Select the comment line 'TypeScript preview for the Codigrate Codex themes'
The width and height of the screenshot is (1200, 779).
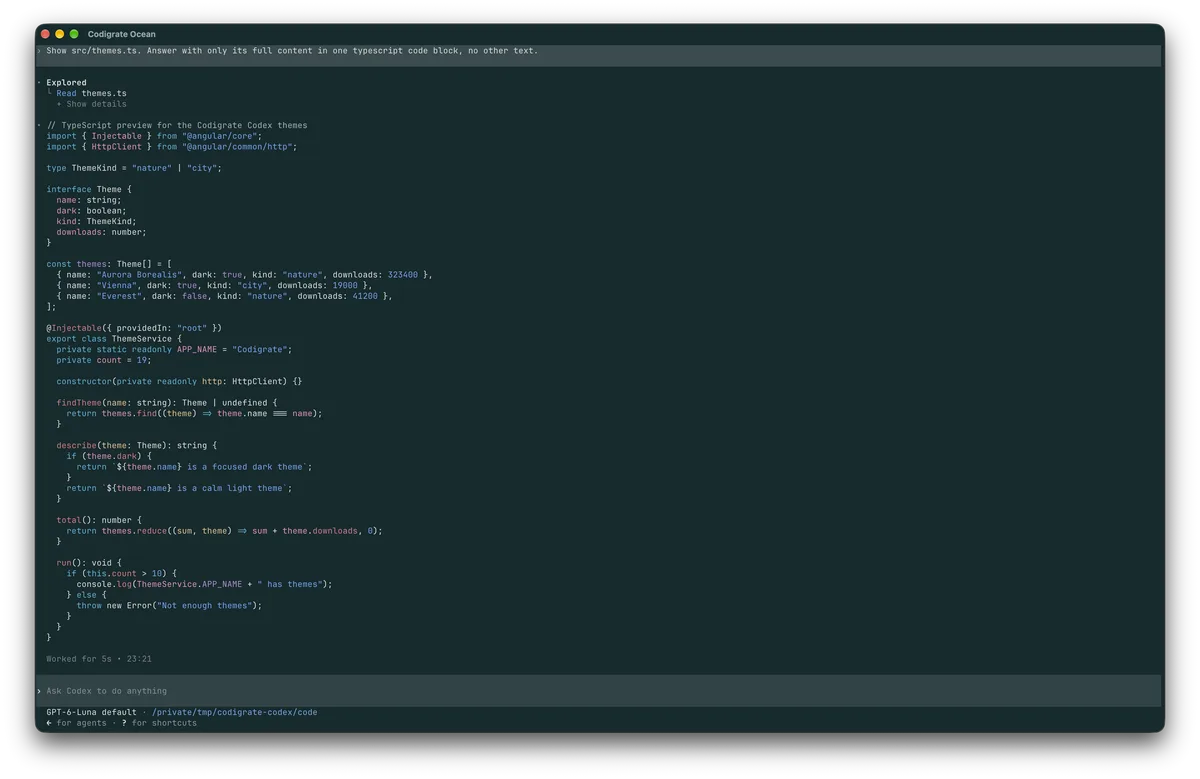177,125
